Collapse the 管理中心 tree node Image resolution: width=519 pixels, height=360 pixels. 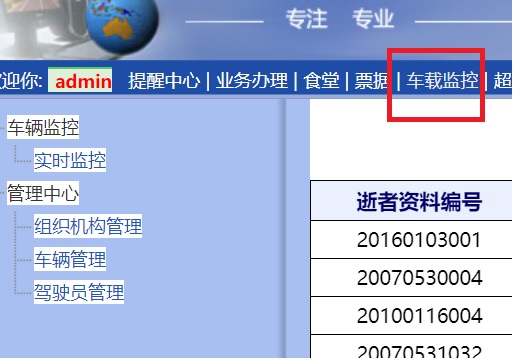click(x=43, y=193)
